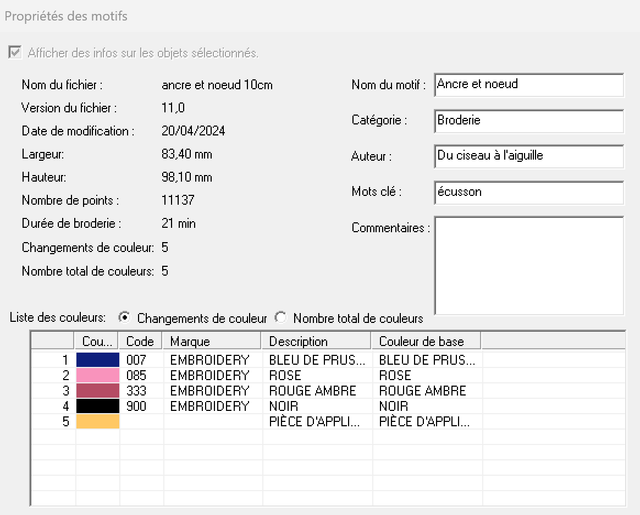This screenshot has width=640, height=515.
Task: Select code '333' cell
Action: tap(136, 391)
